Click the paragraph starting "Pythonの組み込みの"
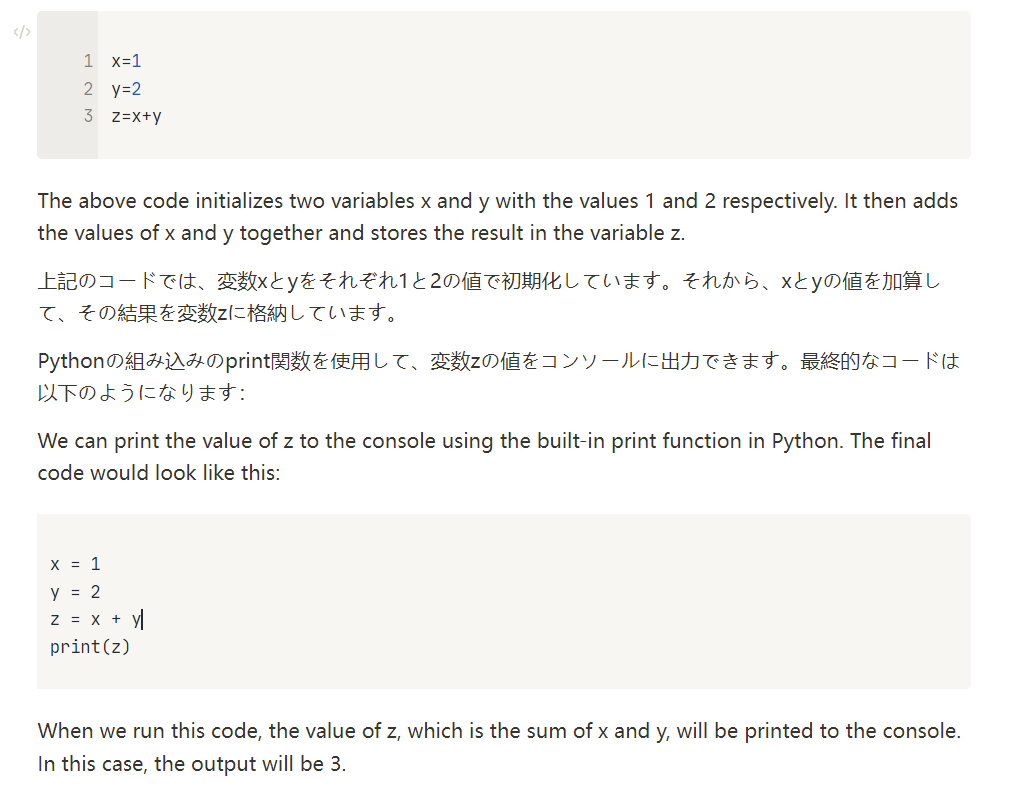This screenshot has height=804, width=1014. tap(497, 376)
